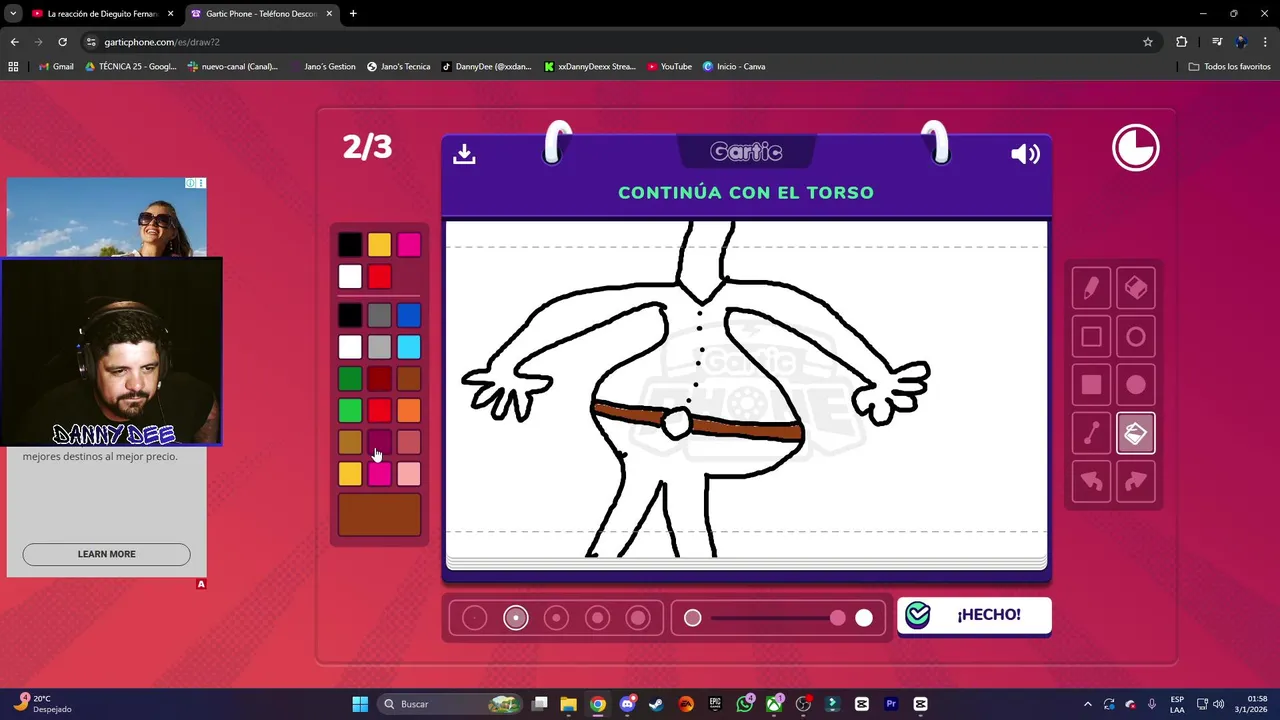Pick the orange color swatch
This screenshot has height=720, width=1280.
[409, 411]
